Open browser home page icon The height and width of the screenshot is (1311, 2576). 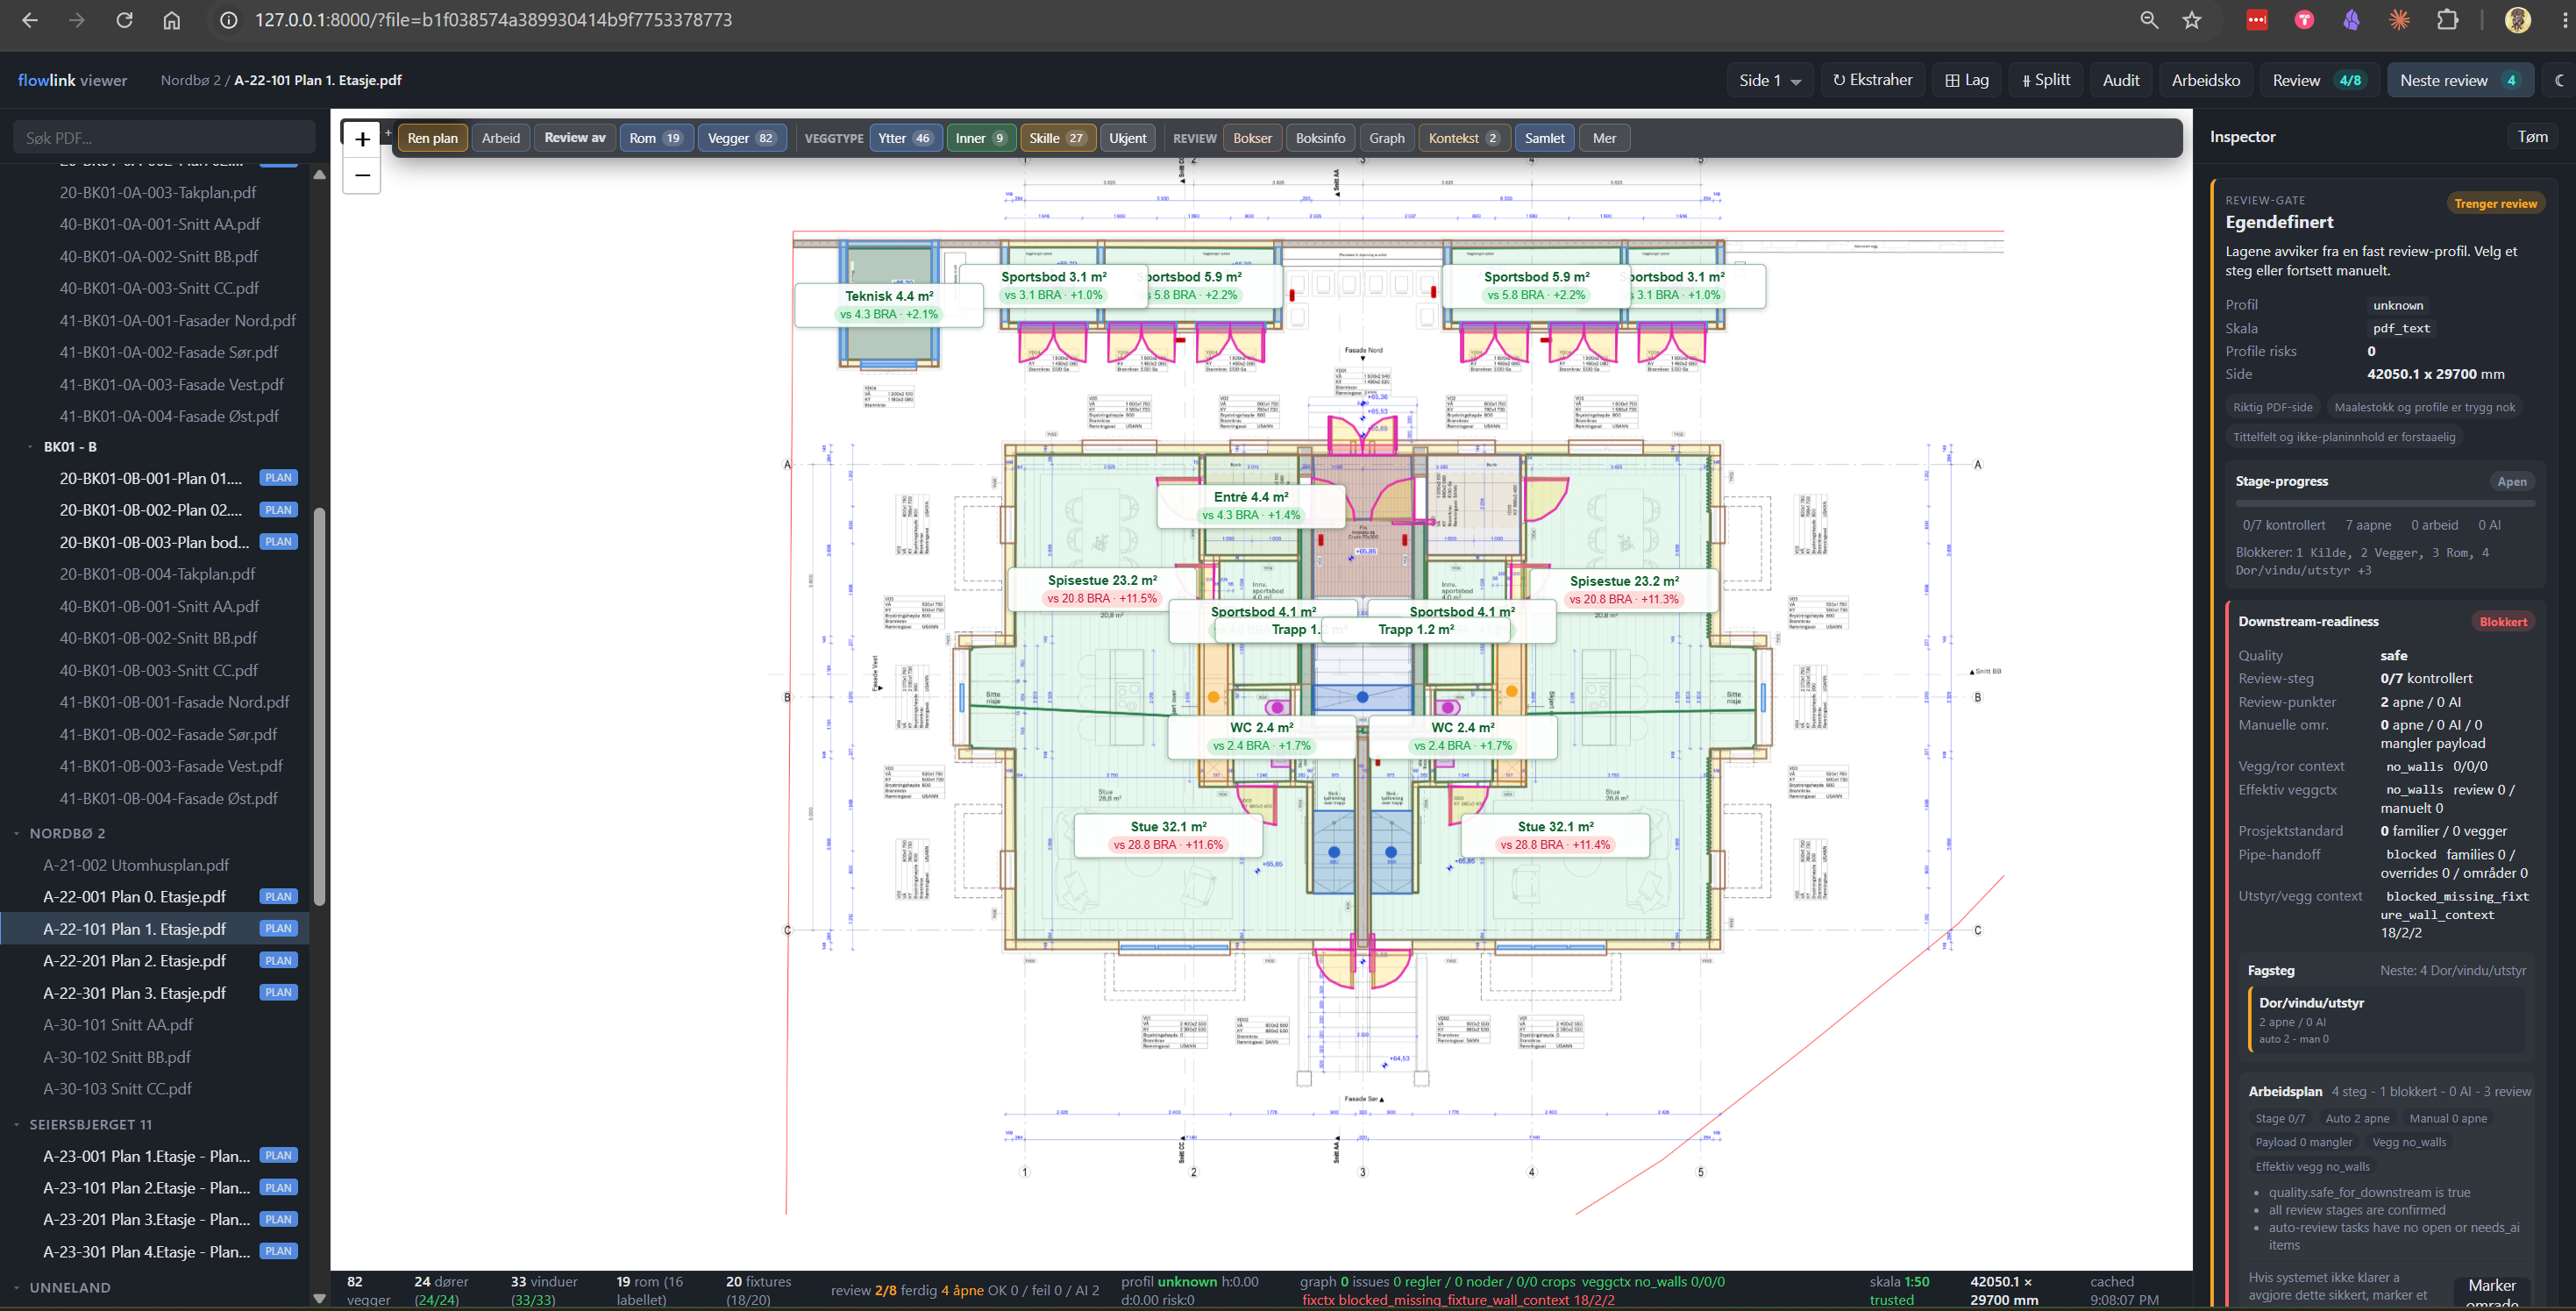[x=172, y=20]
